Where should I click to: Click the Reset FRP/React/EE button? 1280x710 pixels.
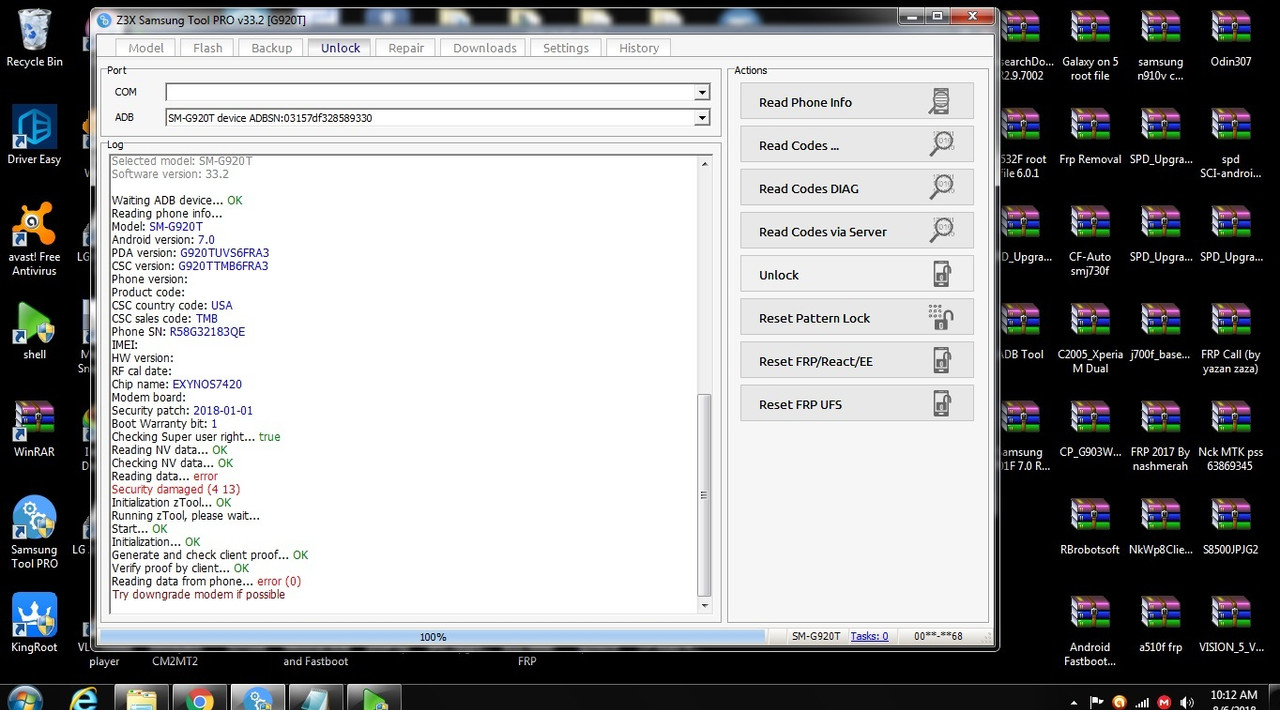point(857,361)
